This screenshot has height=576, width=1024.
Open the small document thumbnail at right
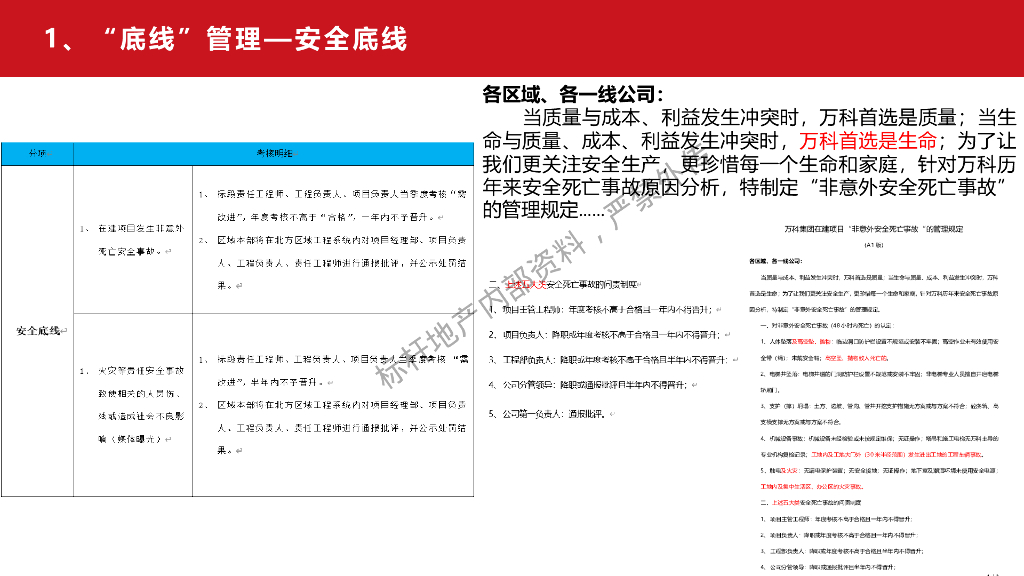pyautogui.click(x=875, y=398)
